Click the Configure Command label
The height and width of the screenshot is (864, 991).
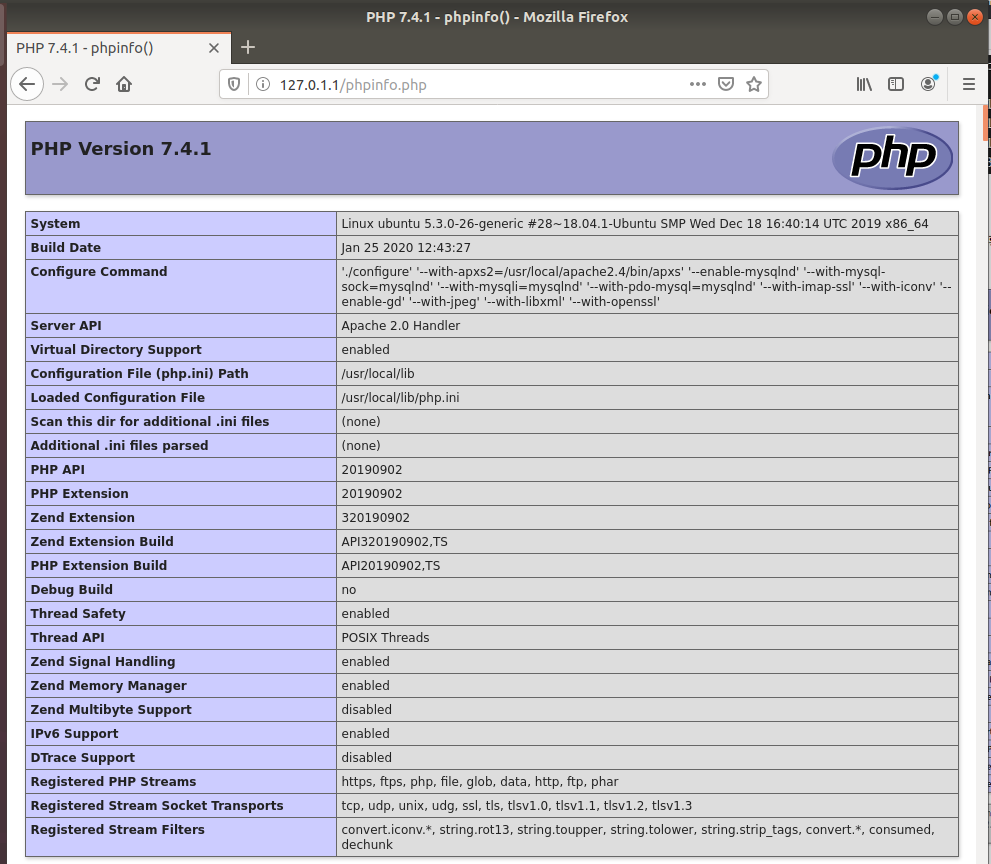point(99,272)
